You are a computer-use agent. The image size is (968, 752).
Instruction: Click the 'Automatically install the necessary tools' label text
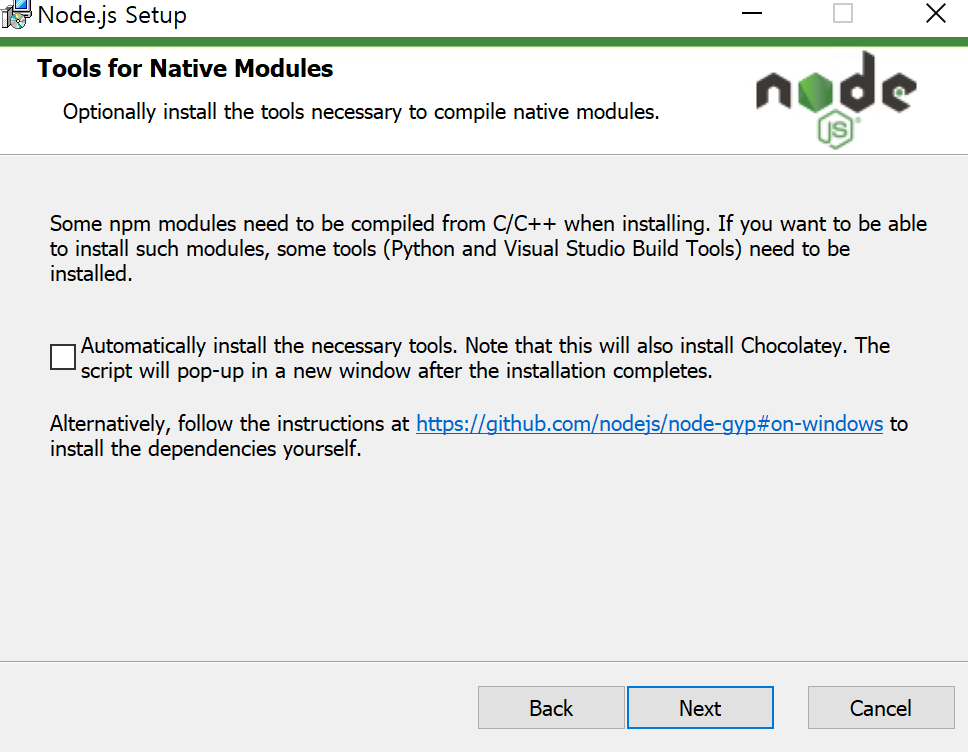point(485,358)
